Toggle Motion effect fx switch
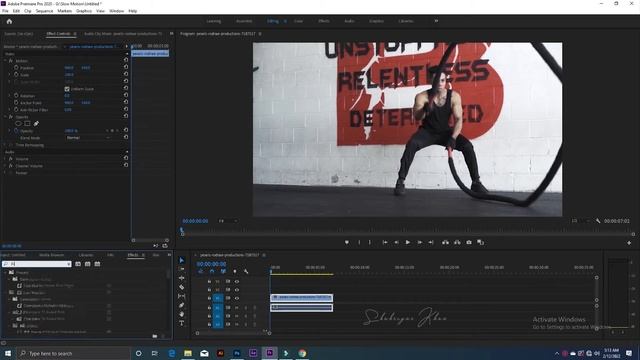The image size is (640, 360). tap(11, 60)
